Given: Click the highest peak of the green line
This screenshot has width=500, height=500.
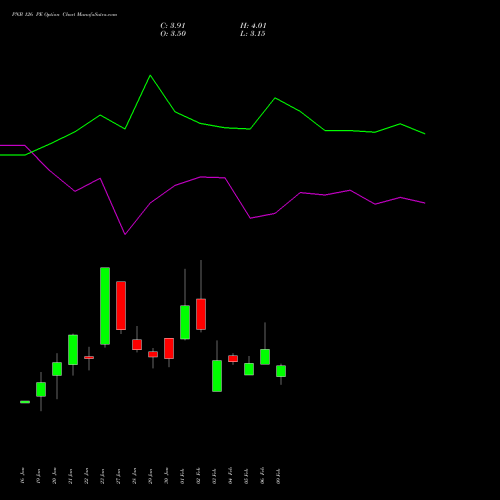Looking at the screenshot, I should 150,76.
